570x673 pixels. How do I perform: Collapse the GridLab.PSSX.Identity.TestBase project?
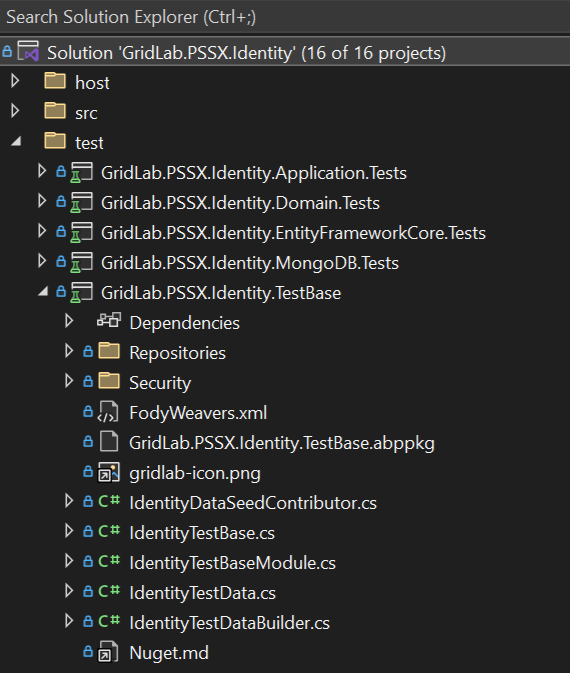coord(43,291)
